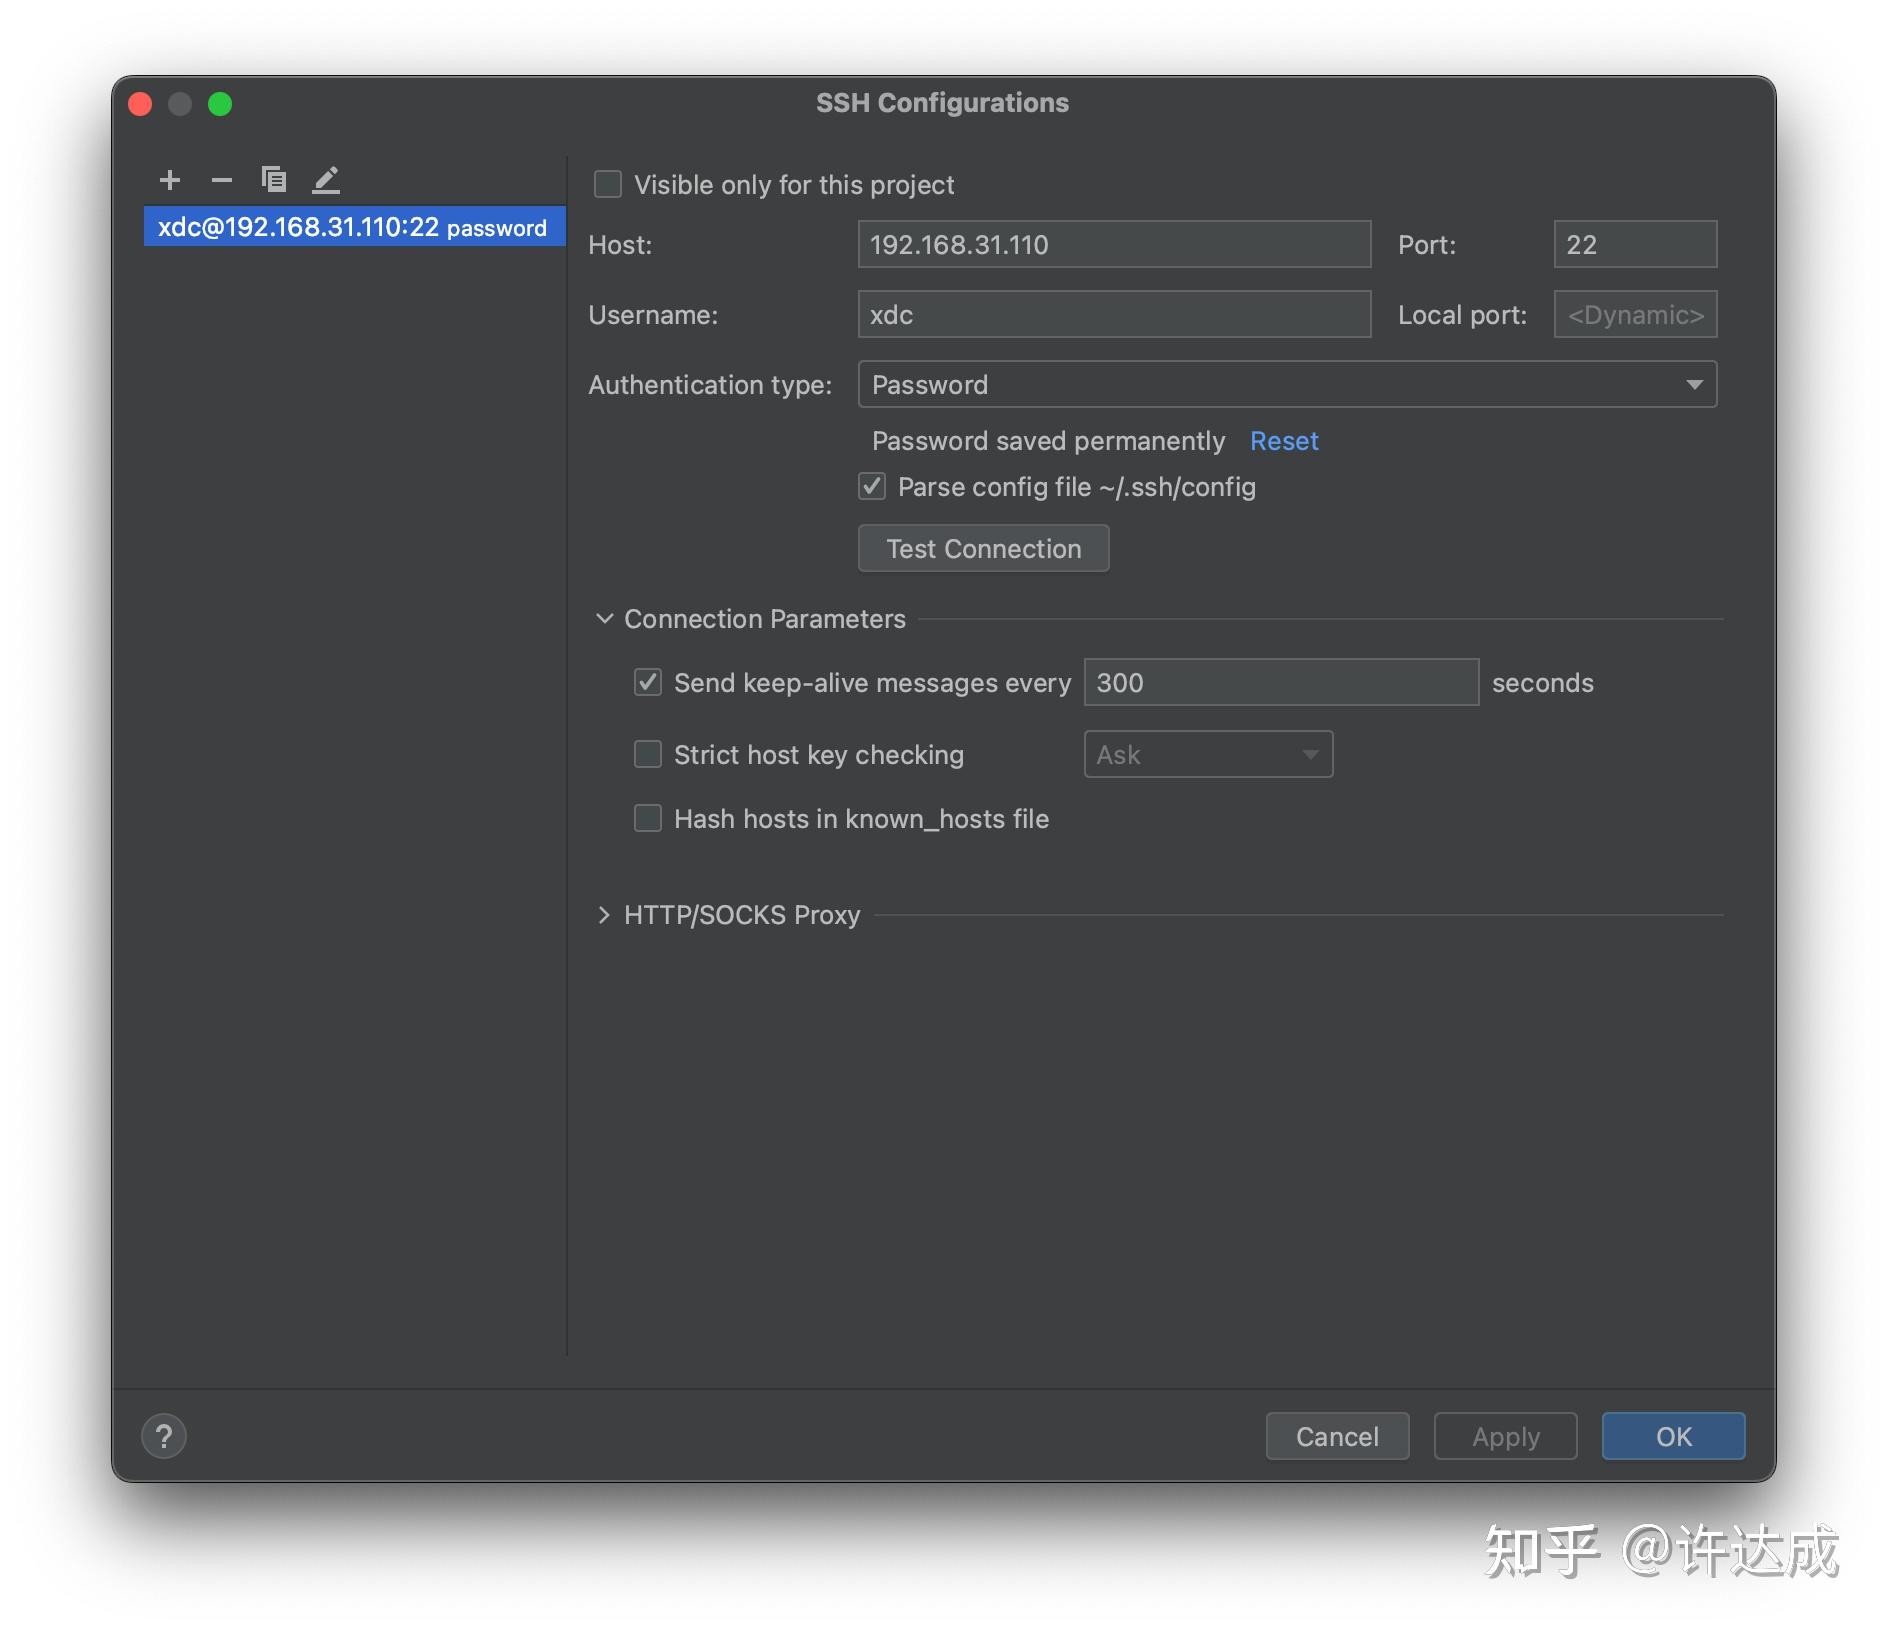Select xdc@192.168.31.110:22 configuration

point(354,227)
